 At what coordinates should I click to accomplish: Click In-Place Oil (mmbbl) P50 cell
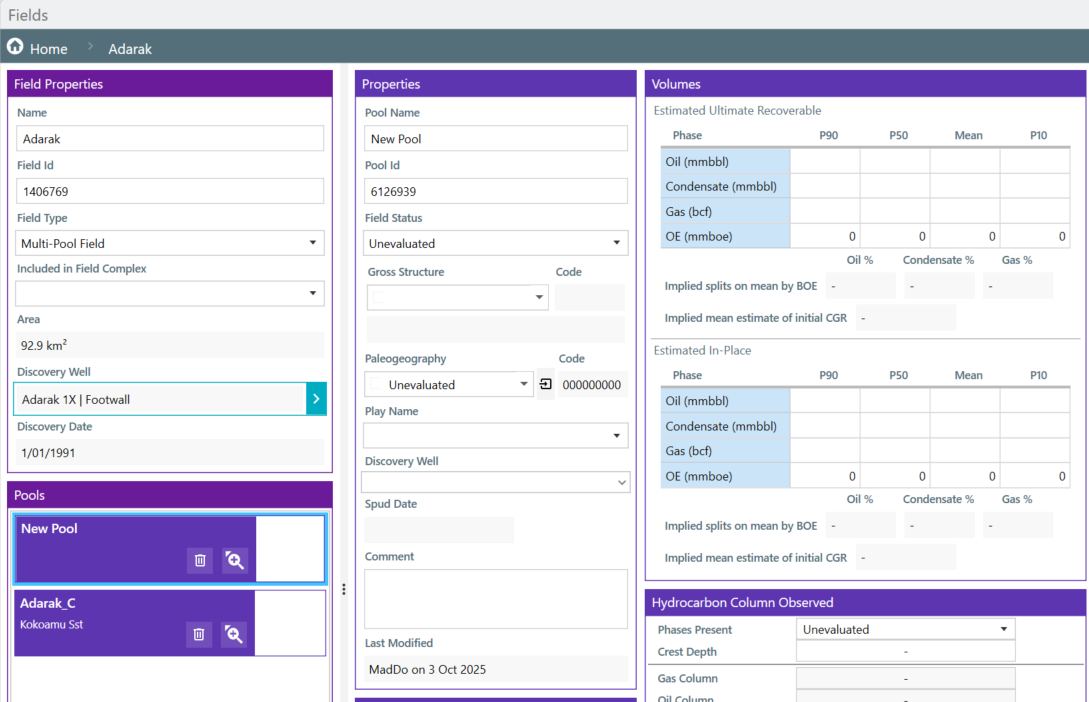(895, 401)
